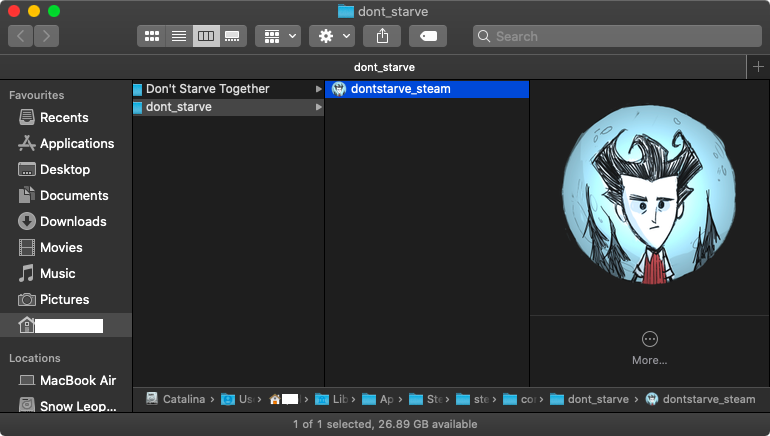Select the home folder in sidebar

[66, 325]
